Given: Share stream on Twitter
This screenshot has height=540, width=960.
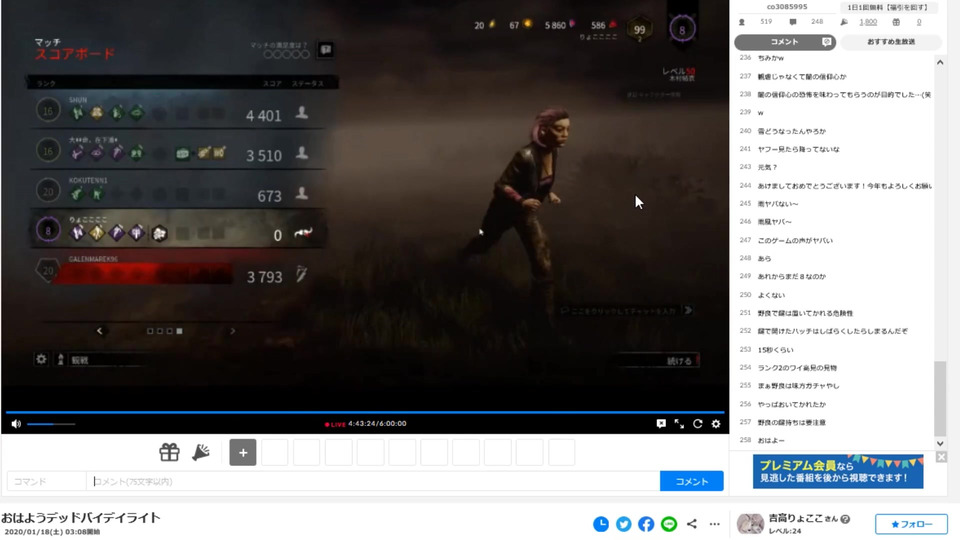Looking at the screenshot, I should 624,524.
